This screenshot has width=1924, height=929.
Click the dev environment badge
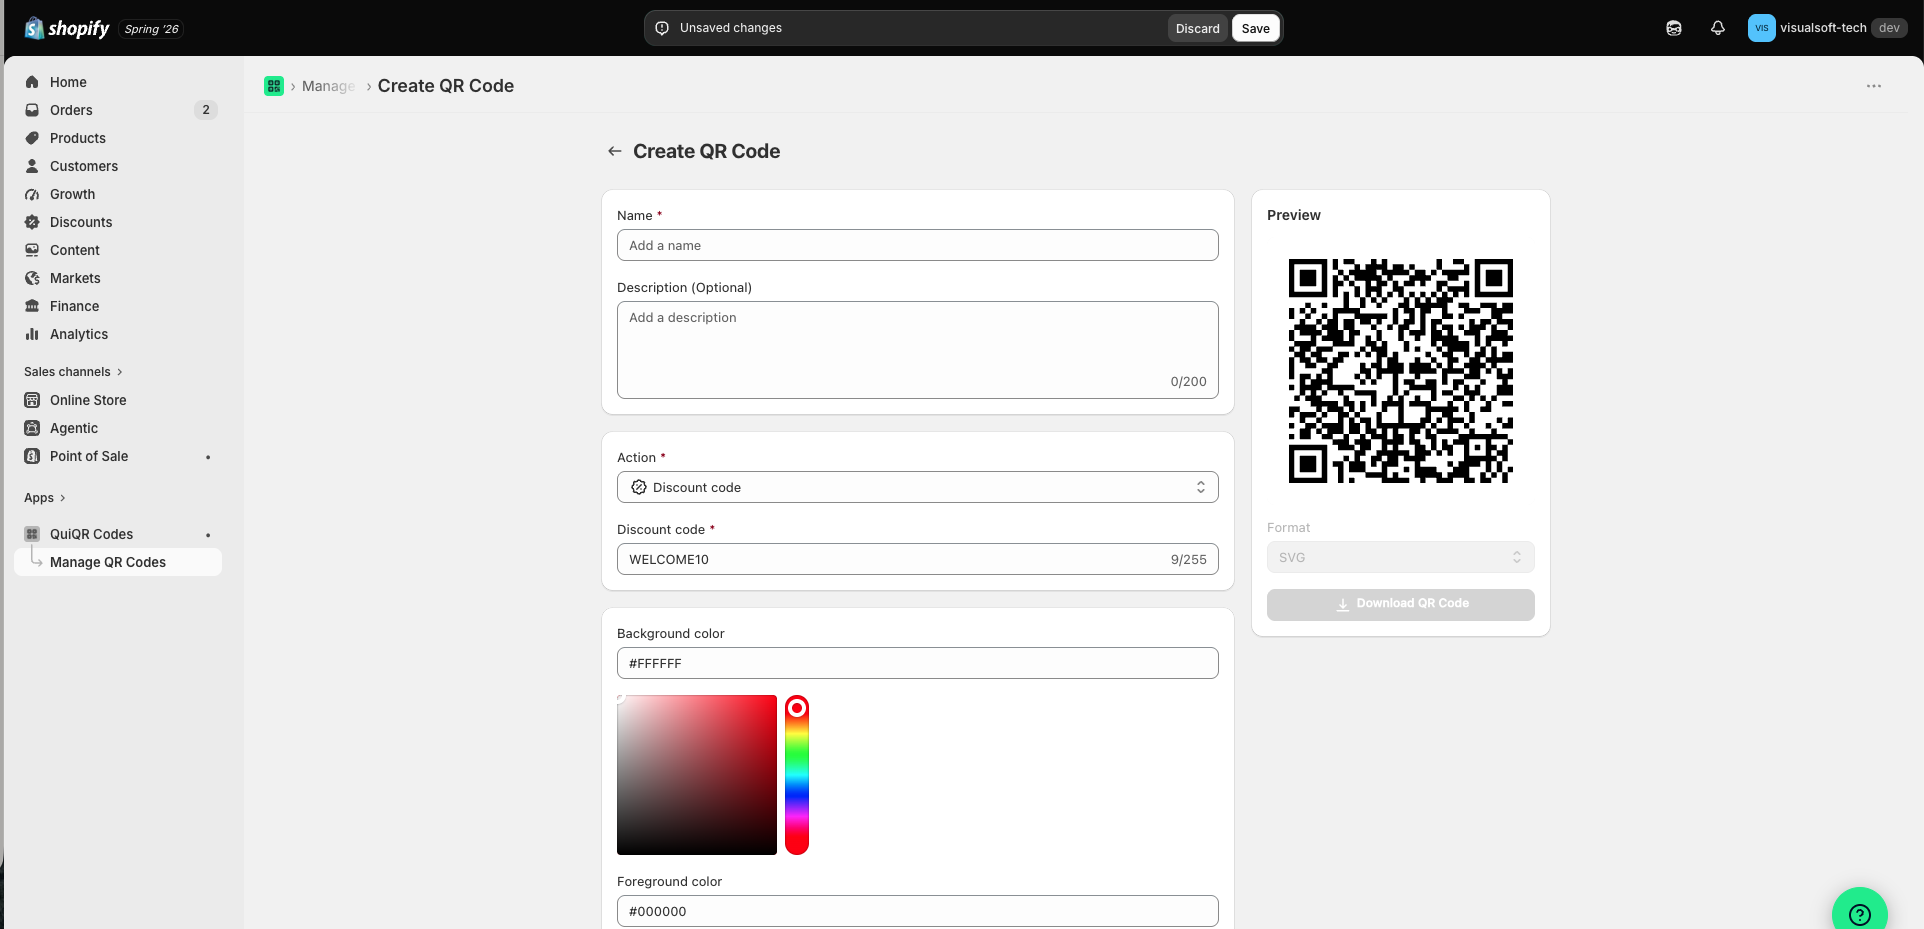pyautogui.click(x=1889, y=28)
